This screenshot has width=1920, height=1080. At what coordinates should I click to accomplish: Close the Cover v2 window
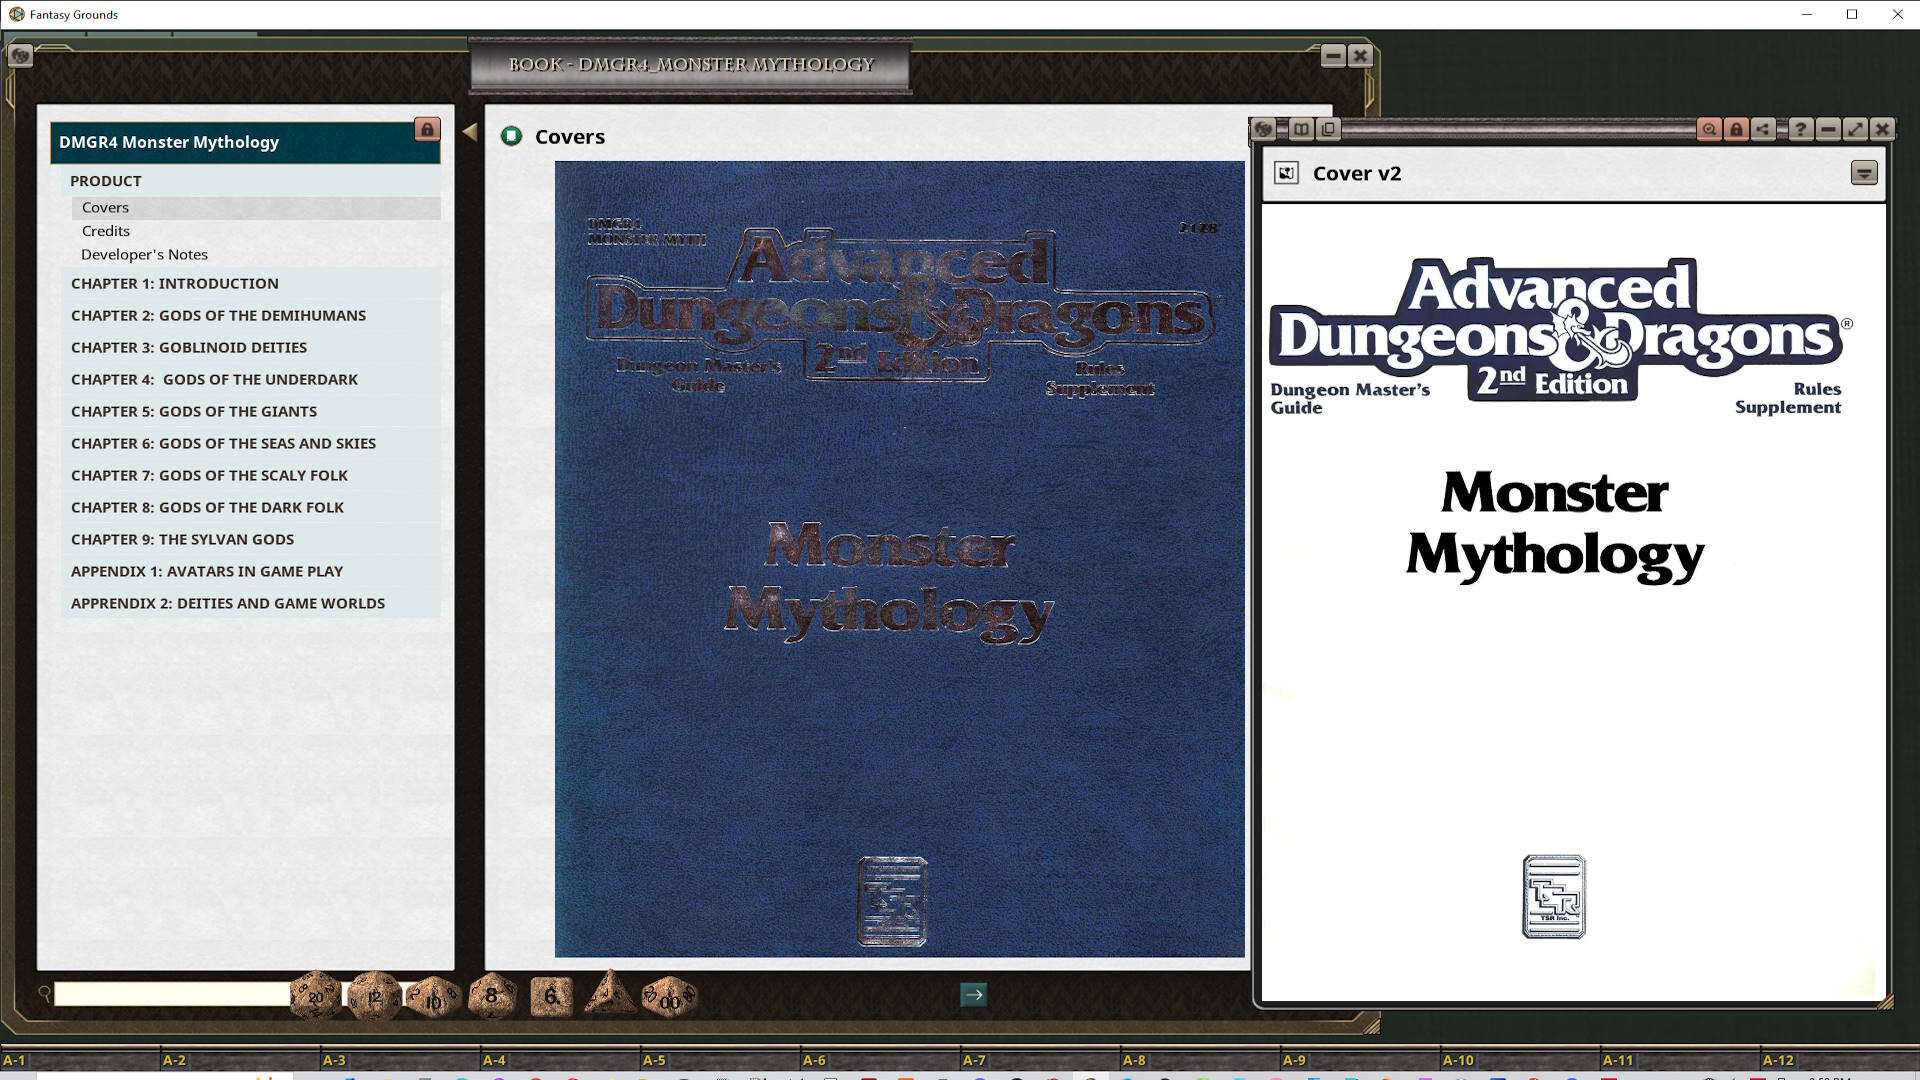[x=1882, y=129]
